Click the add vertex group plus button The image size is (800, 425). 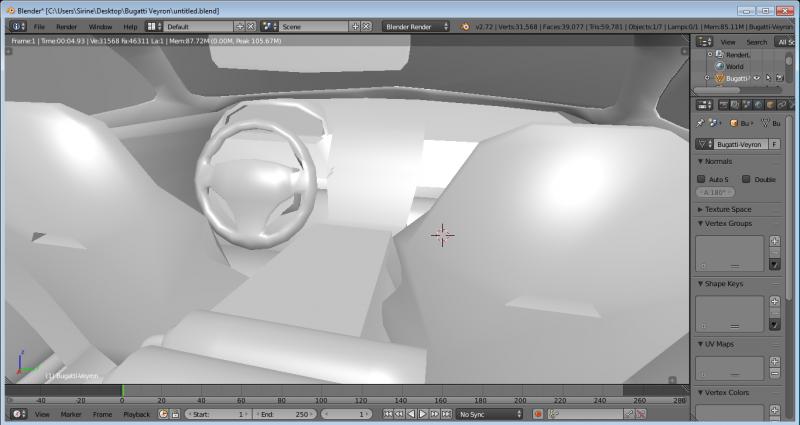774,241
